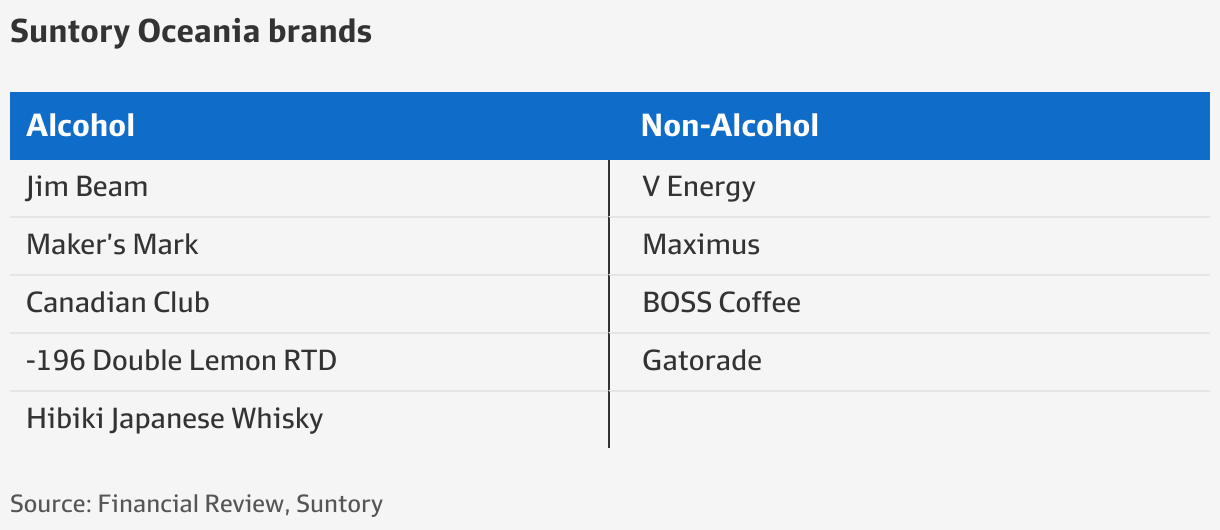Click the vertical divider between the two columns
1220x530 pixels.
click(609, 304)
